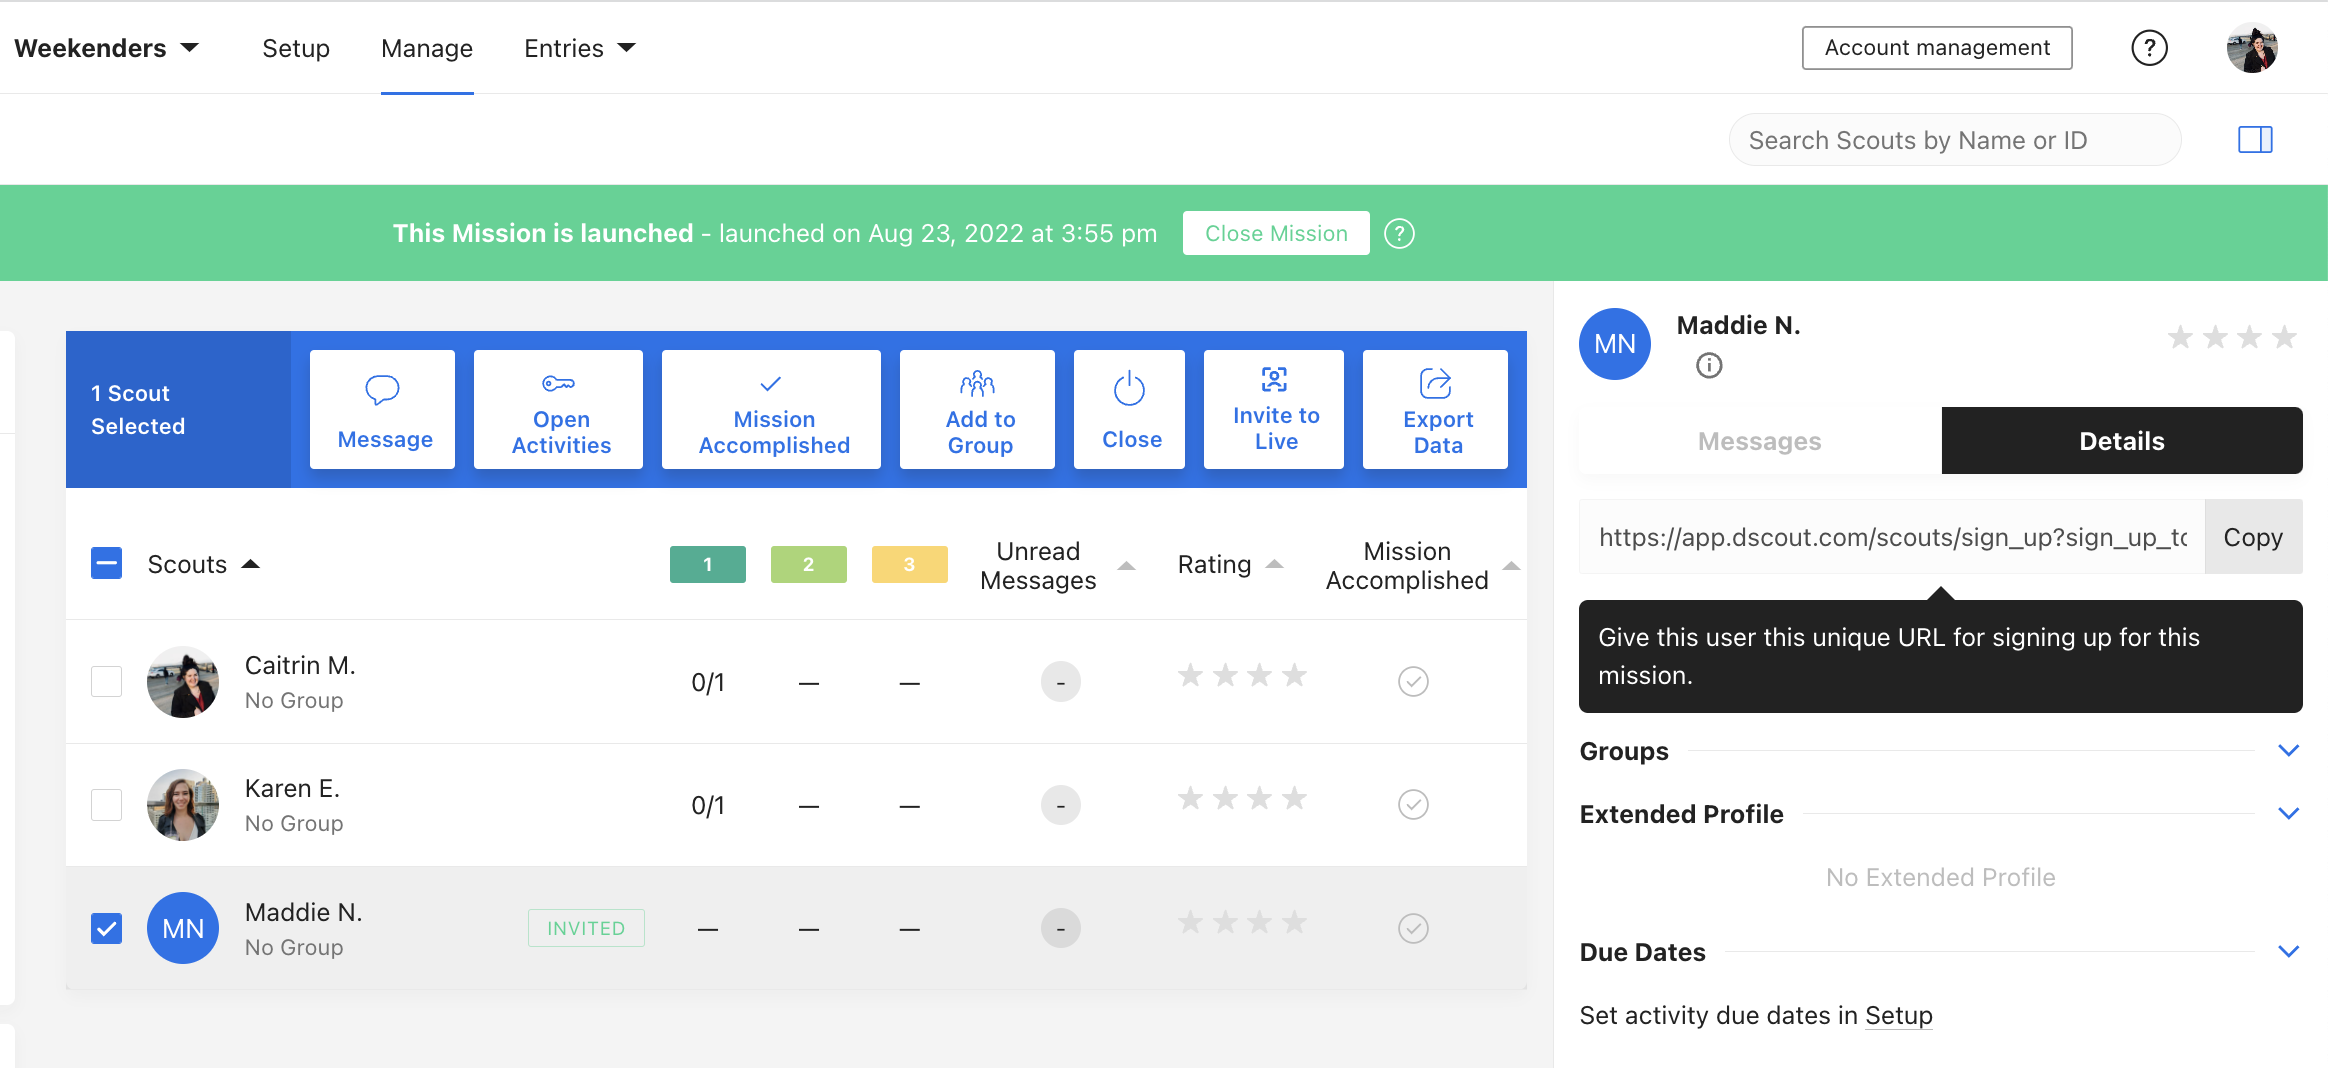Open the help question mark icon in header
The height and width of the screenshot is (1068, 2328).
2149,48
